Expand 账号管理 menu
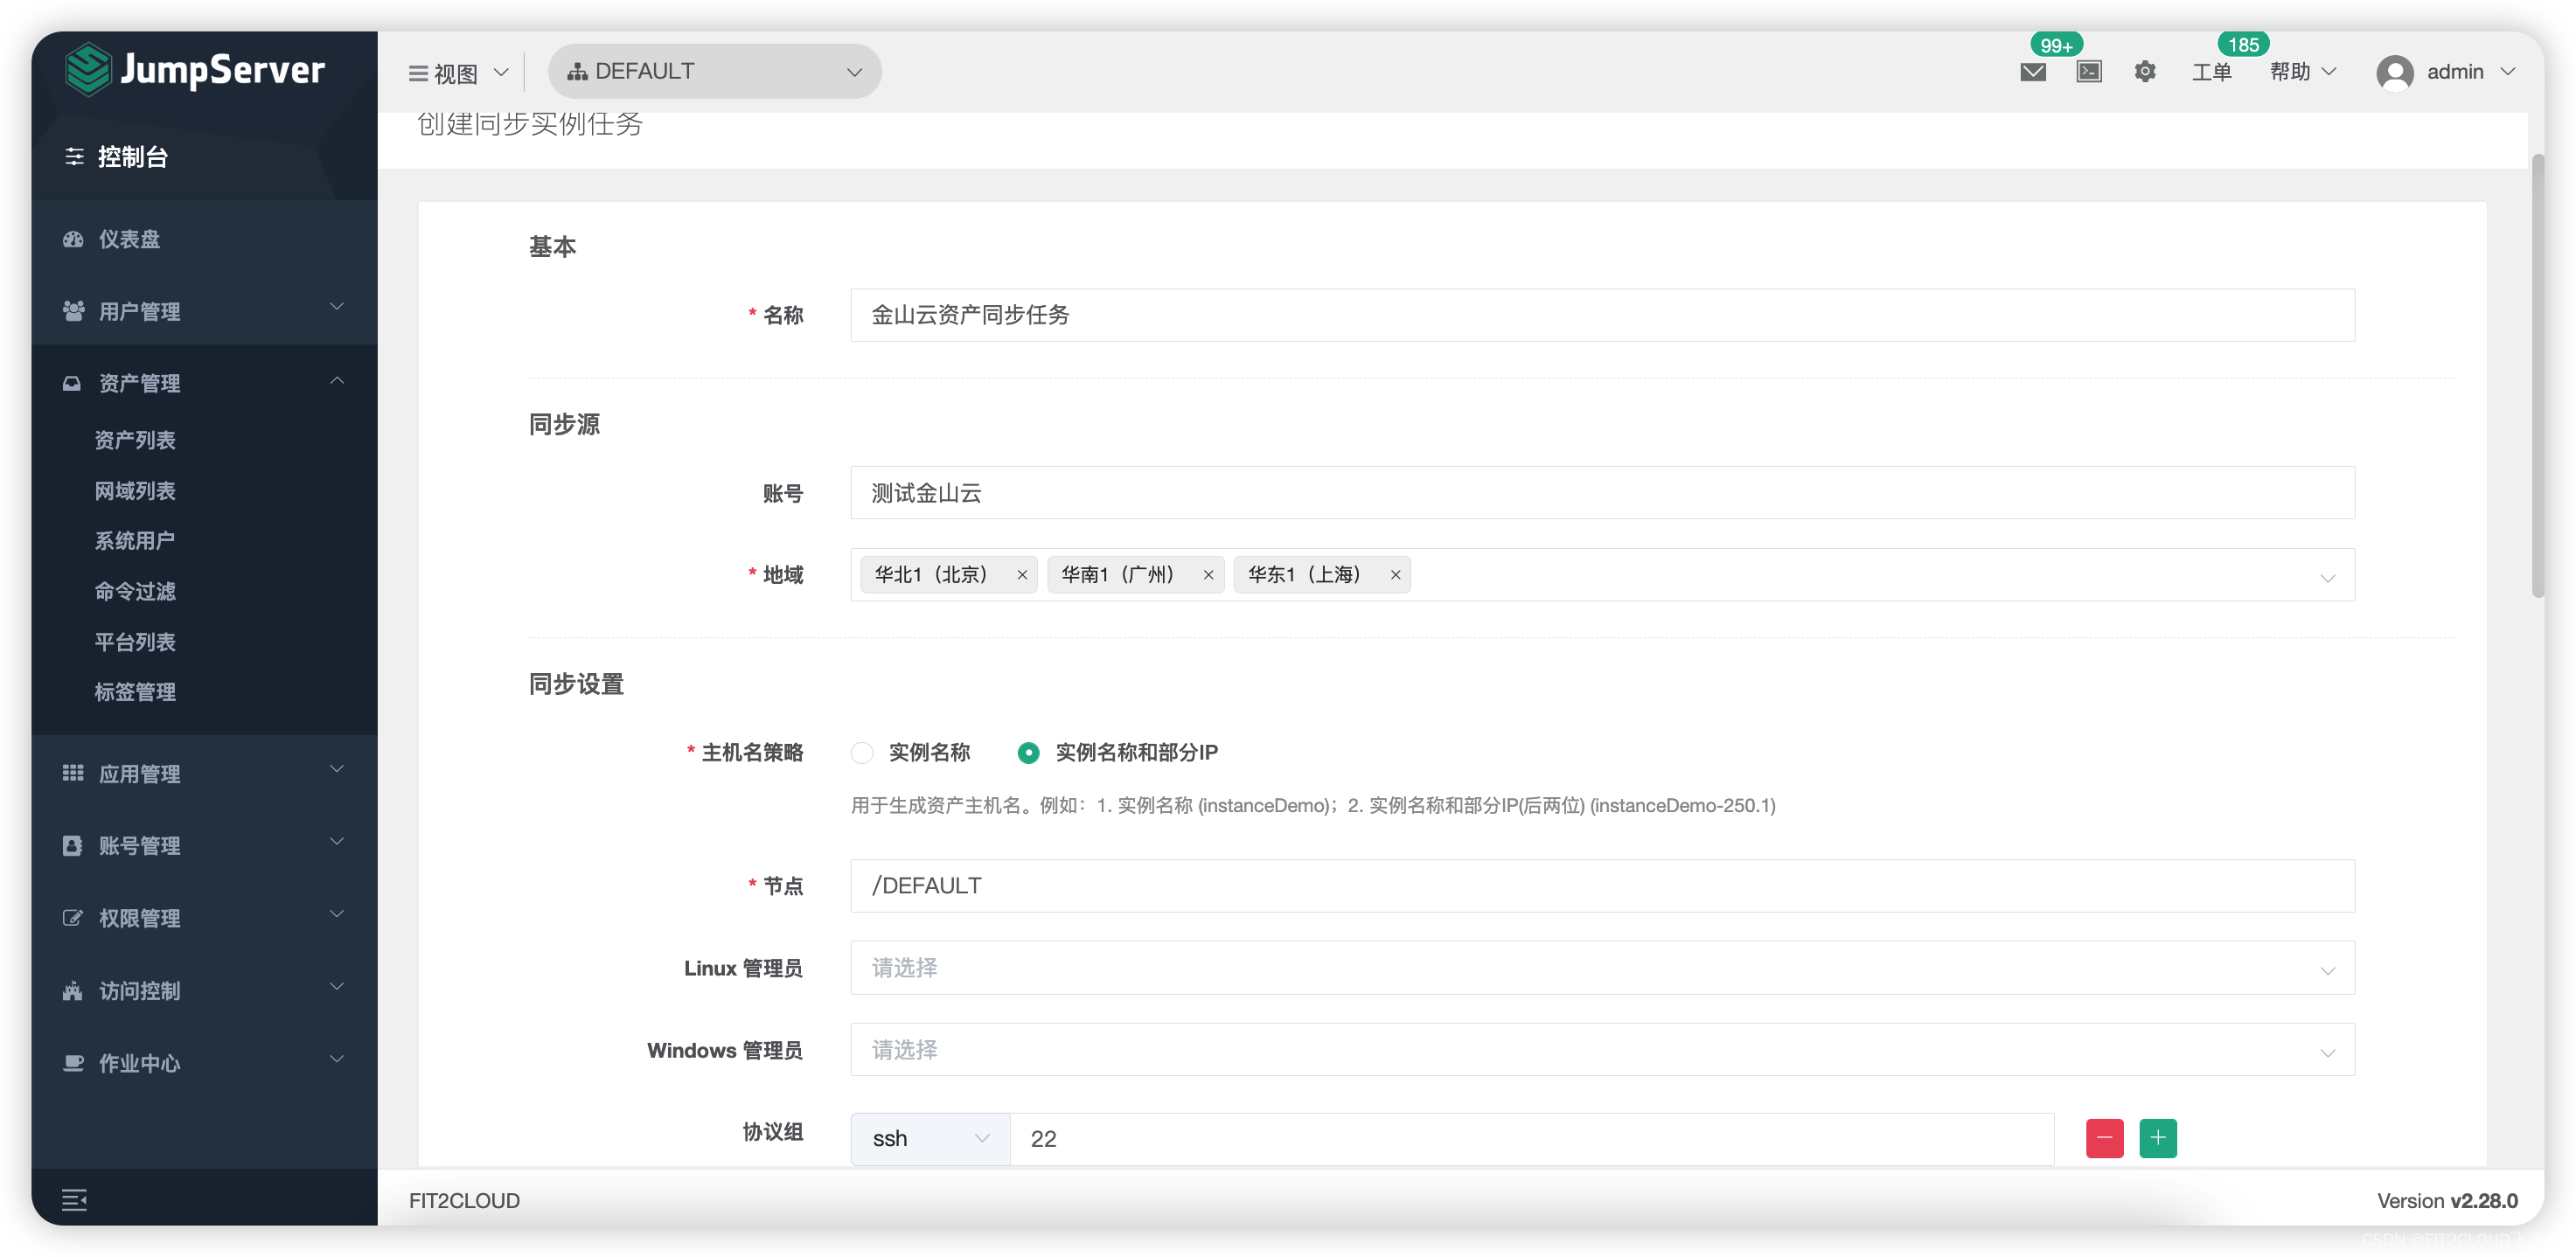Screen dimensions: 2576x1257 coord(204,846)
